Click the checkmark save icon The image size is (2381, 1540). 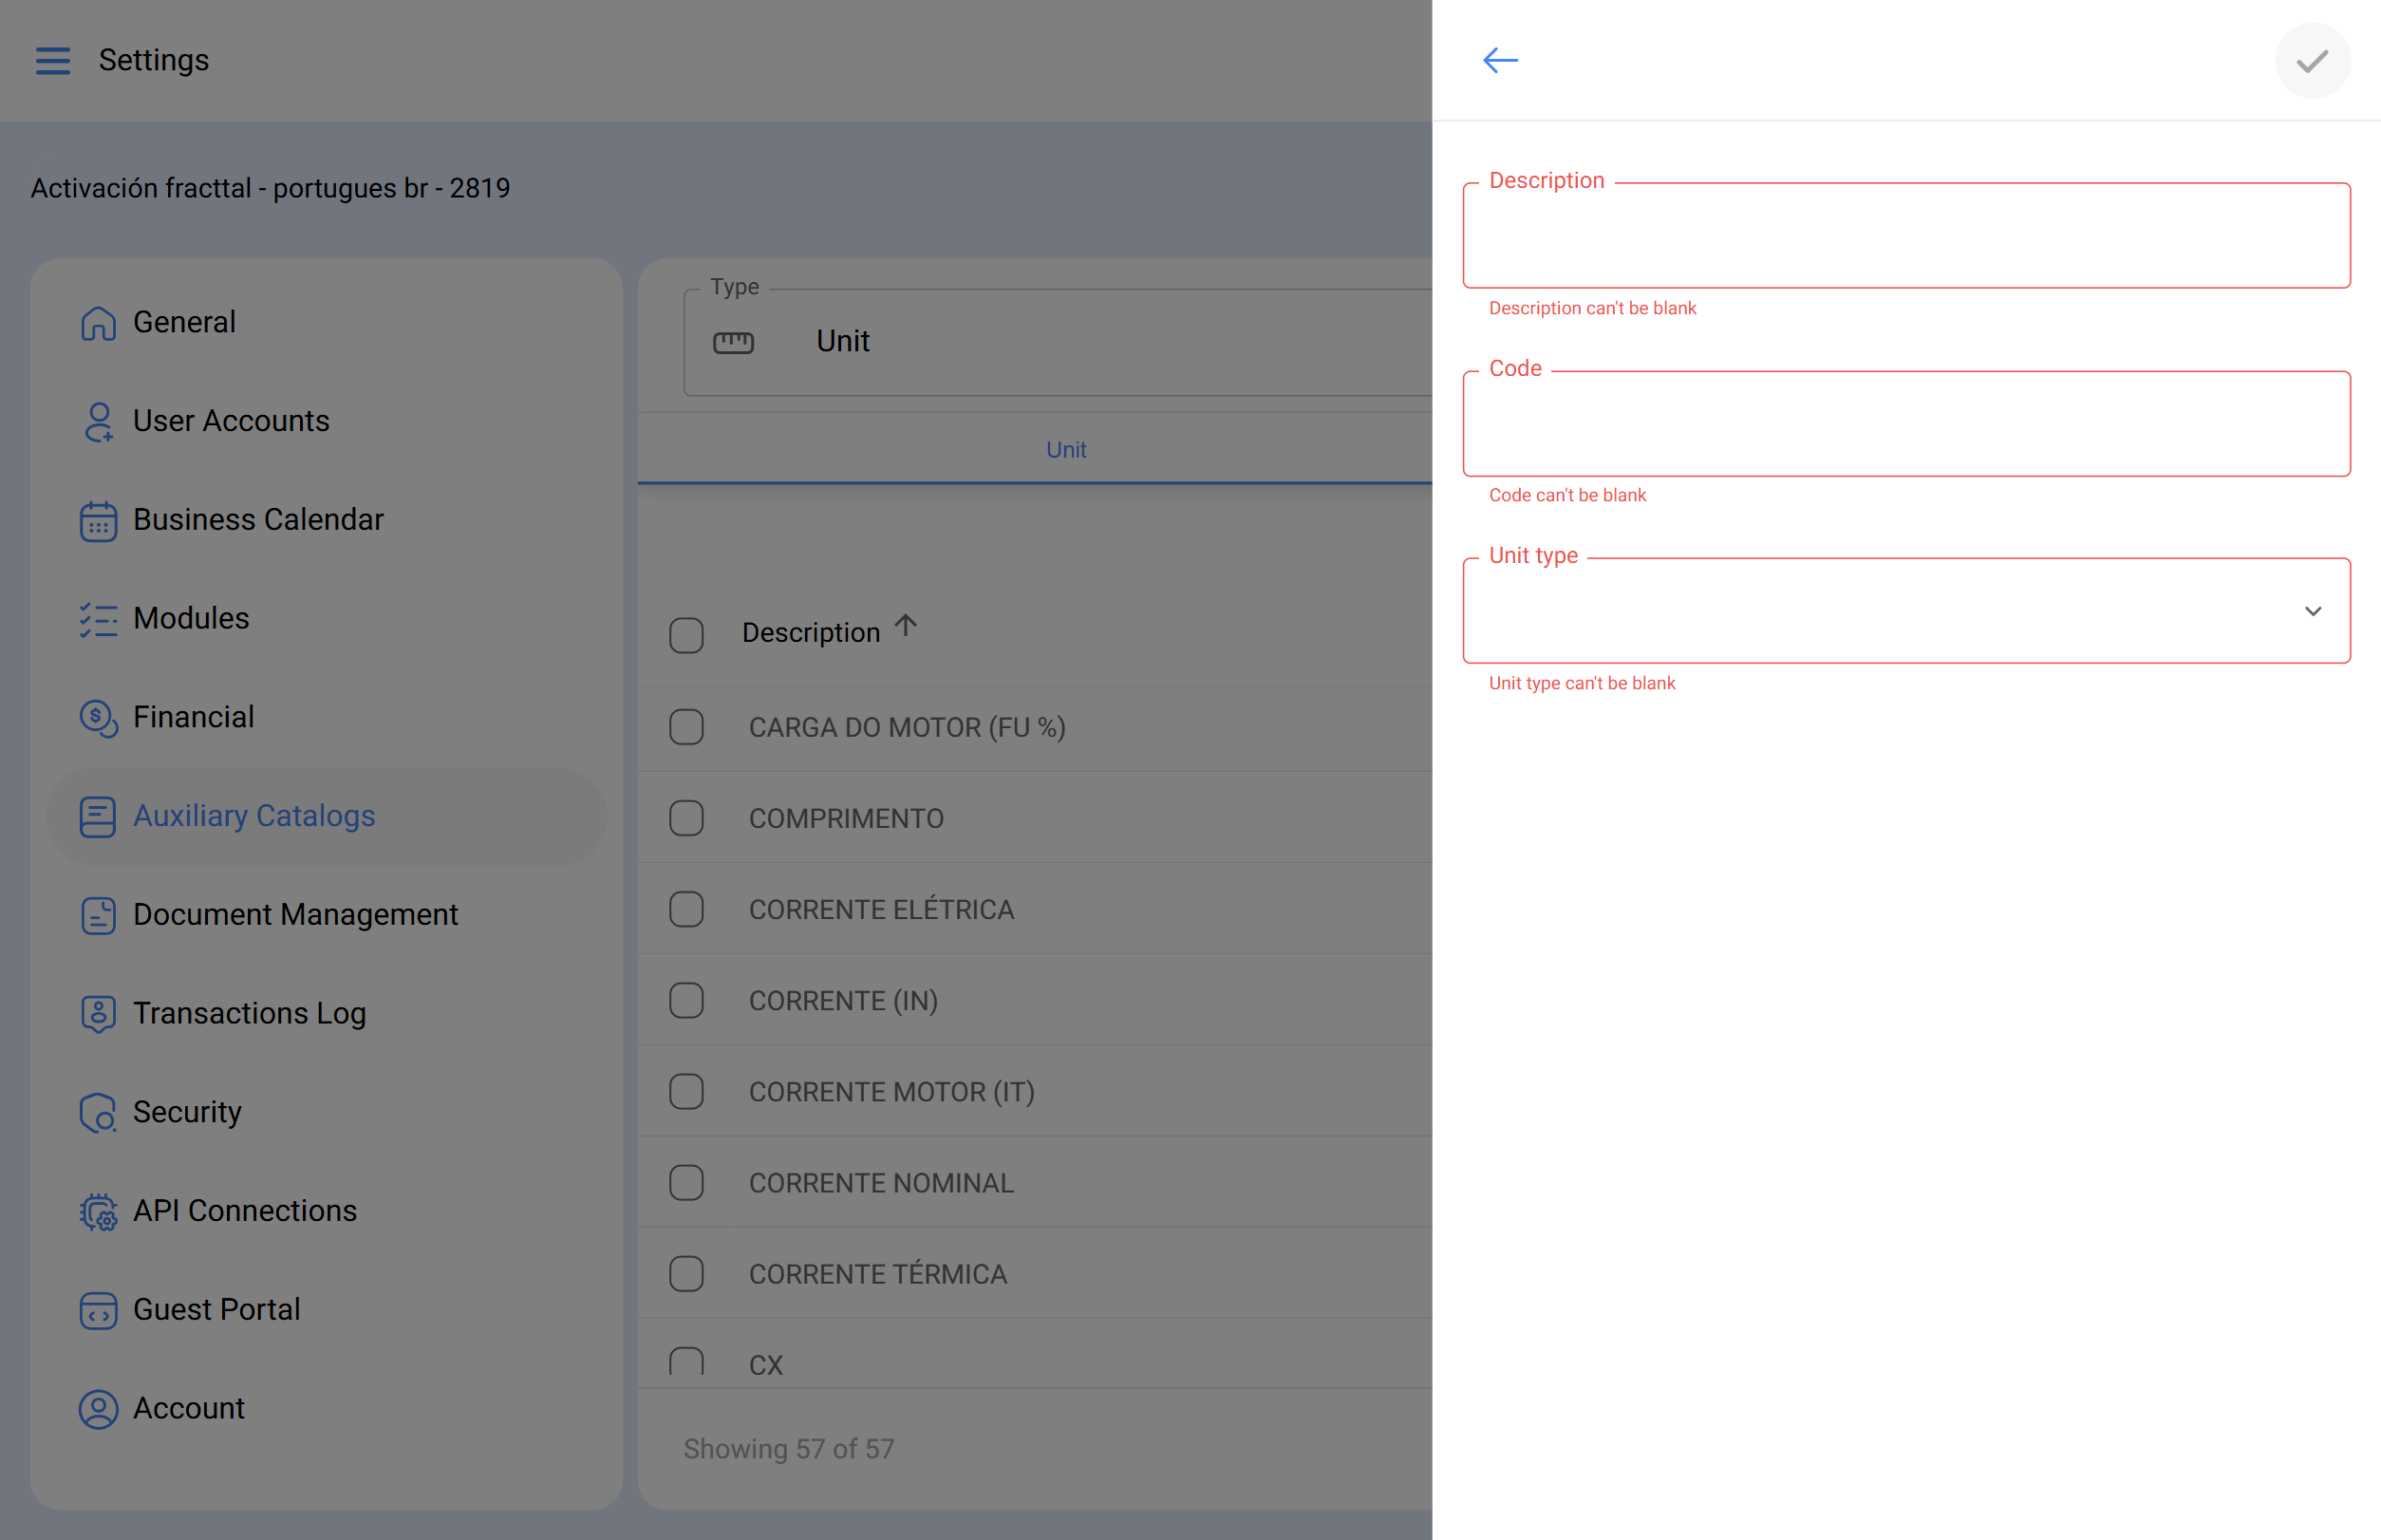(x=2311, y=61)
